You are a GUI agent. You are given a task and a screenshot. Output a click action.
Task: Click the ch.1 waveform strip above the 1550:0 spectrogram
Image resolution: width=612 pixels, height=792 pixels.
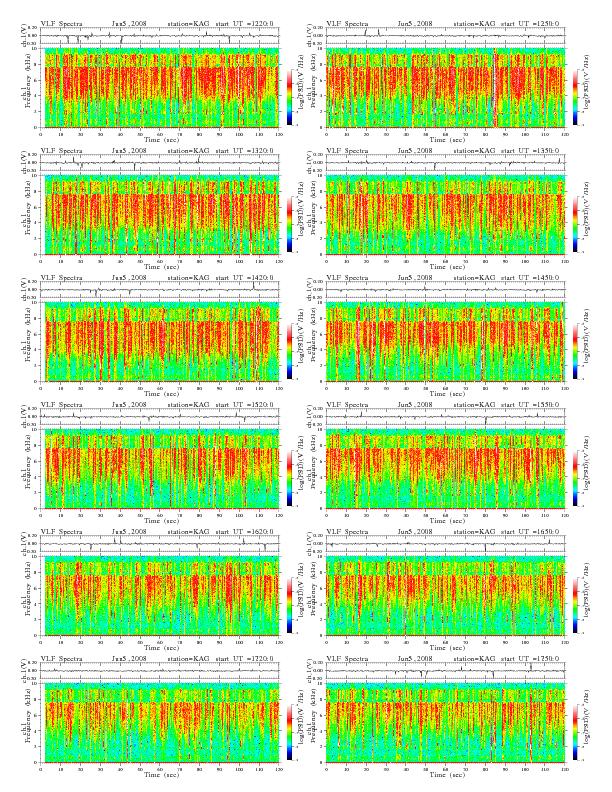(x=445, y=417)
